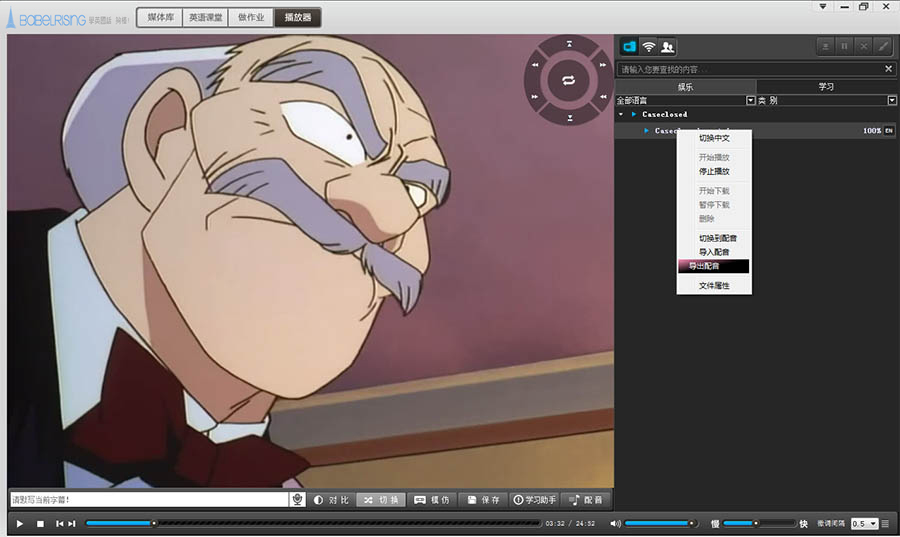
Task: Click the EN language badge on the file row
Action: tap(889, 131)
